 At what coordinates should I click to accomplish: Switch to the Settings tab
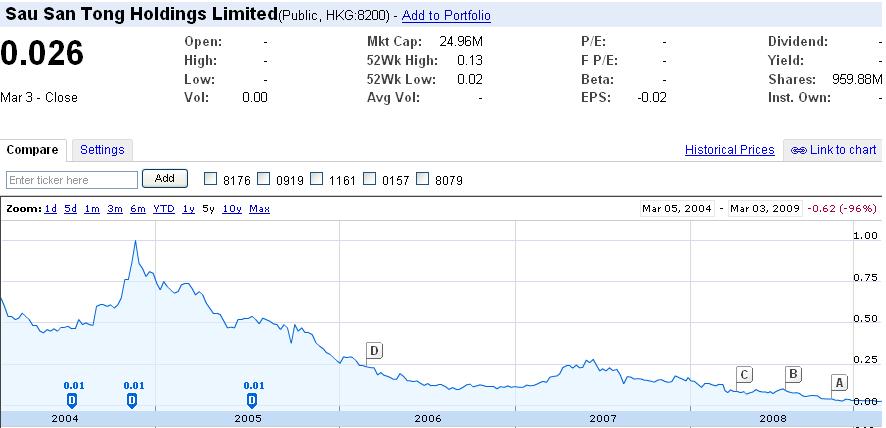tap(102, 150)
